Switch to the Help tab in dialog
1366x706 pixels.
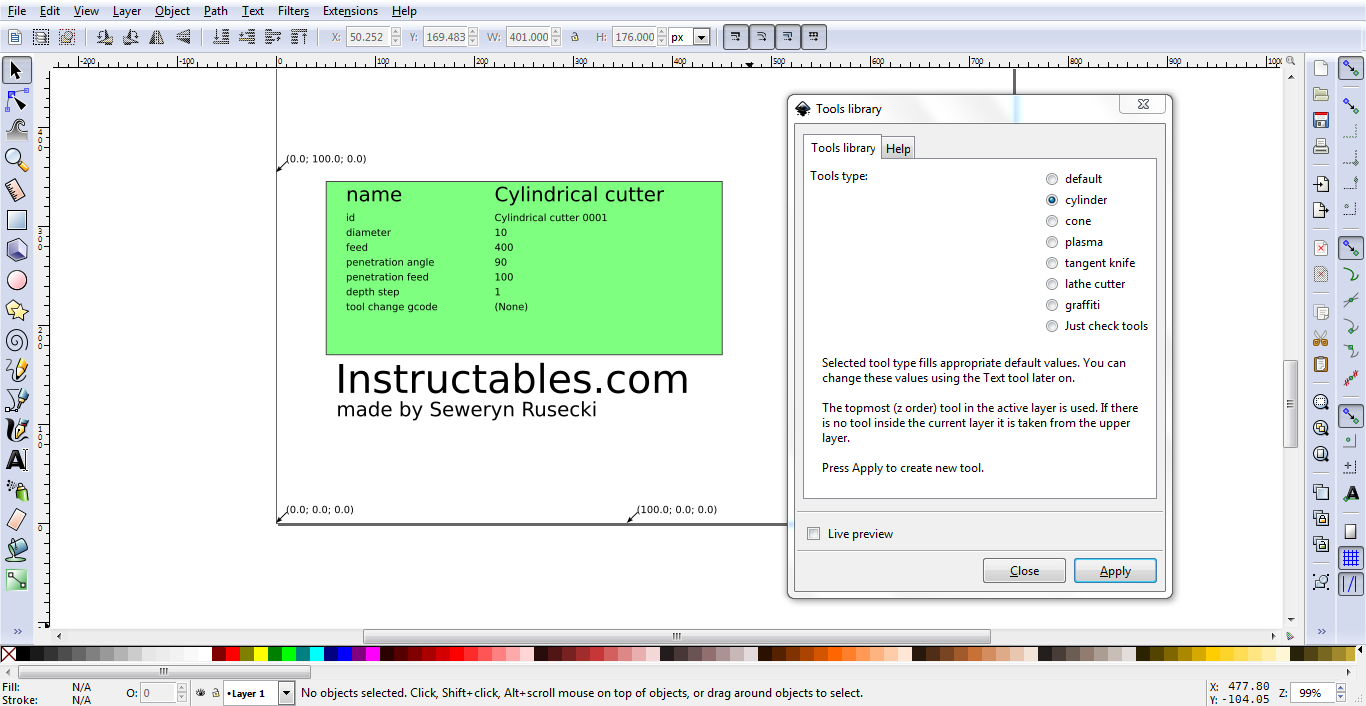point(898,148)
